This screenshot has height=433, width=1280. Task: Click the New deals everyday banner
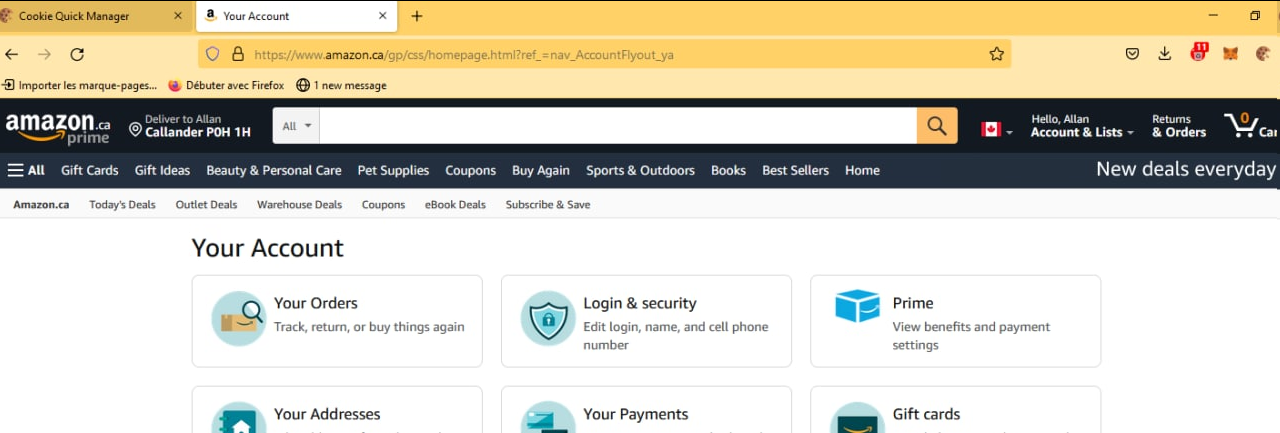pyautogui.click(x=1186, y=169)
